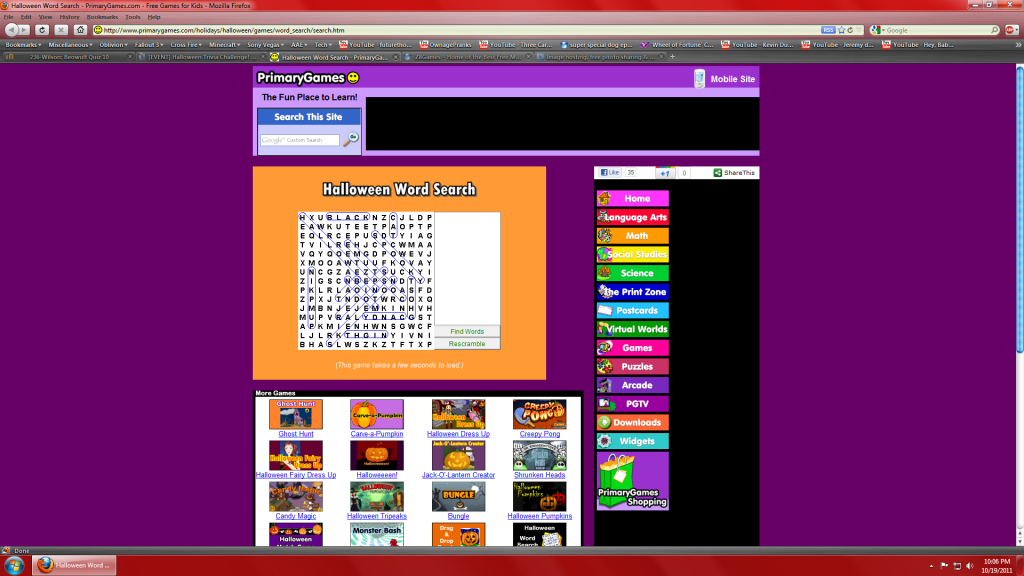Screen dimensions: 1024x576
Task: Open the ShareThis sharing widget
Action: click(x=735, y=173)
